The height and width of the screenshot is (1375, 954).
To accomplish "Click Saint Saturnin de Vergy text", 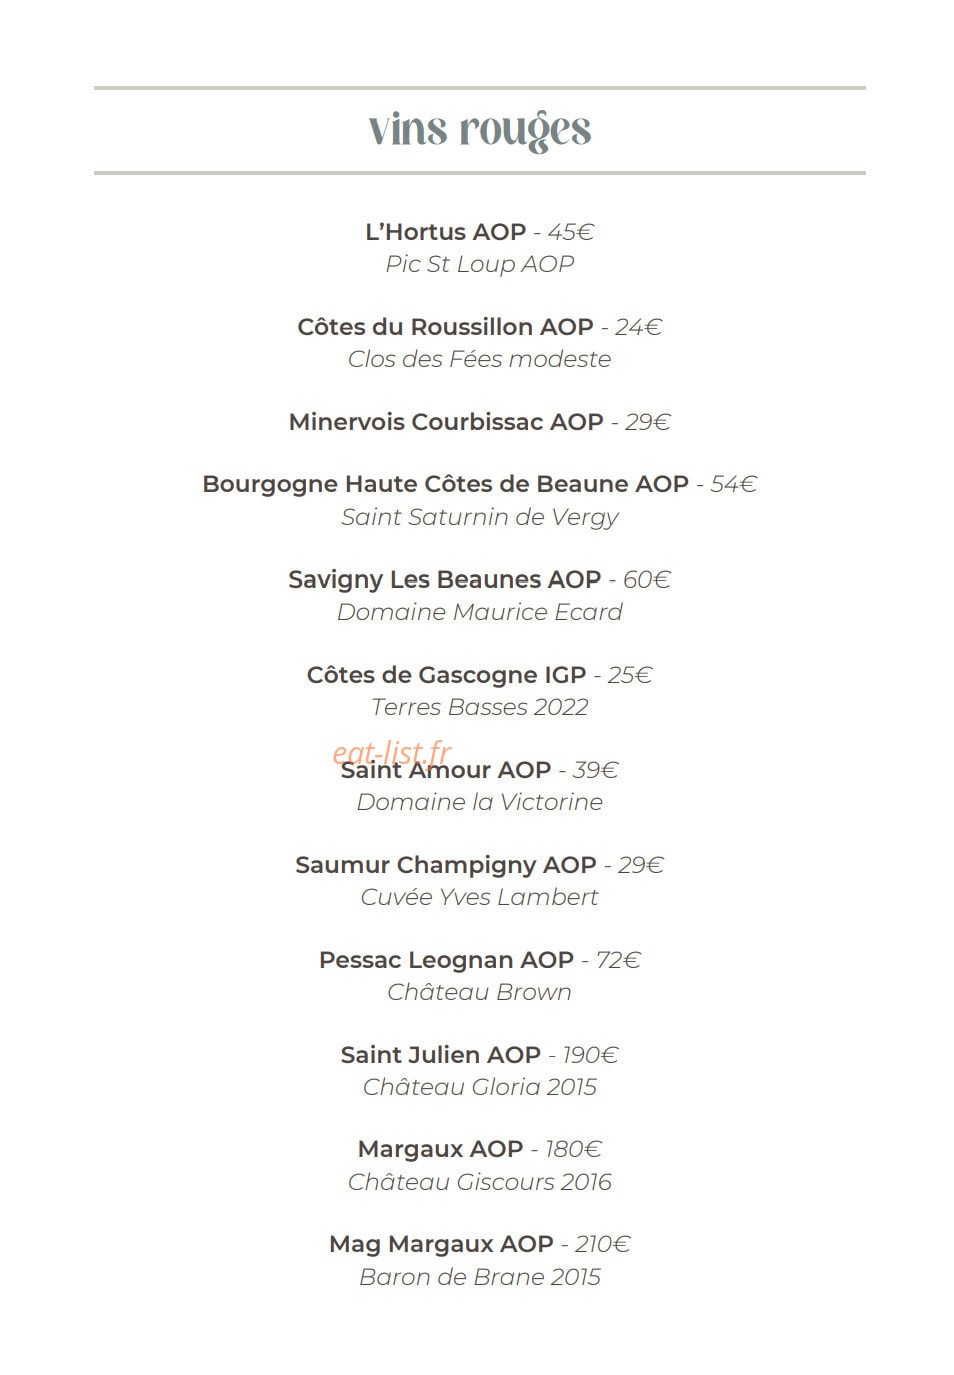I will tap(480, 517).
